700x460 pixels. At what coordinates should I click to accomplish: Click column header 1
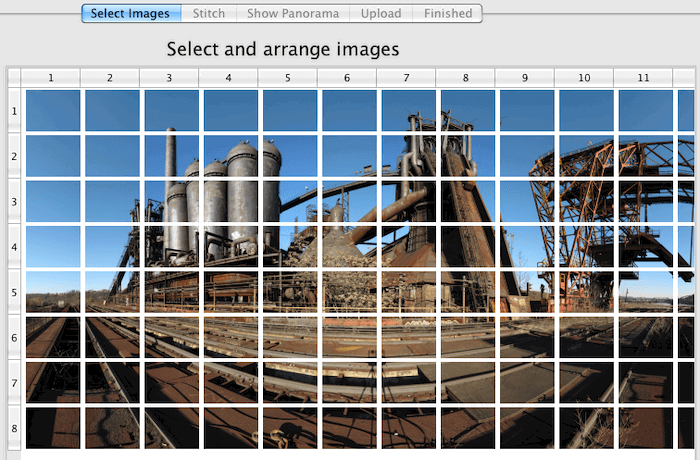(x=51, y=78)
